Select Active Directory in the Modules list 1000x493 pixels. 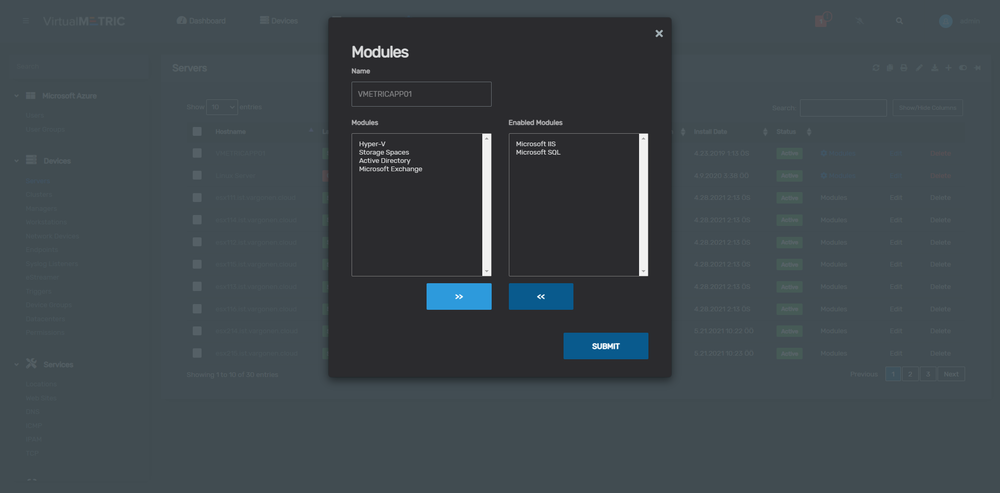coord(385,161)
